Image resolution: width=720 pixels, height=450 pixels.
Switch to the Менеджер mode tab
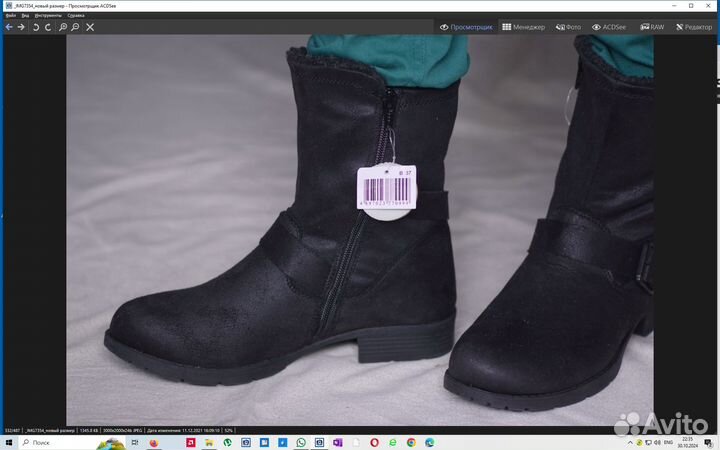(x=523, y=27)
